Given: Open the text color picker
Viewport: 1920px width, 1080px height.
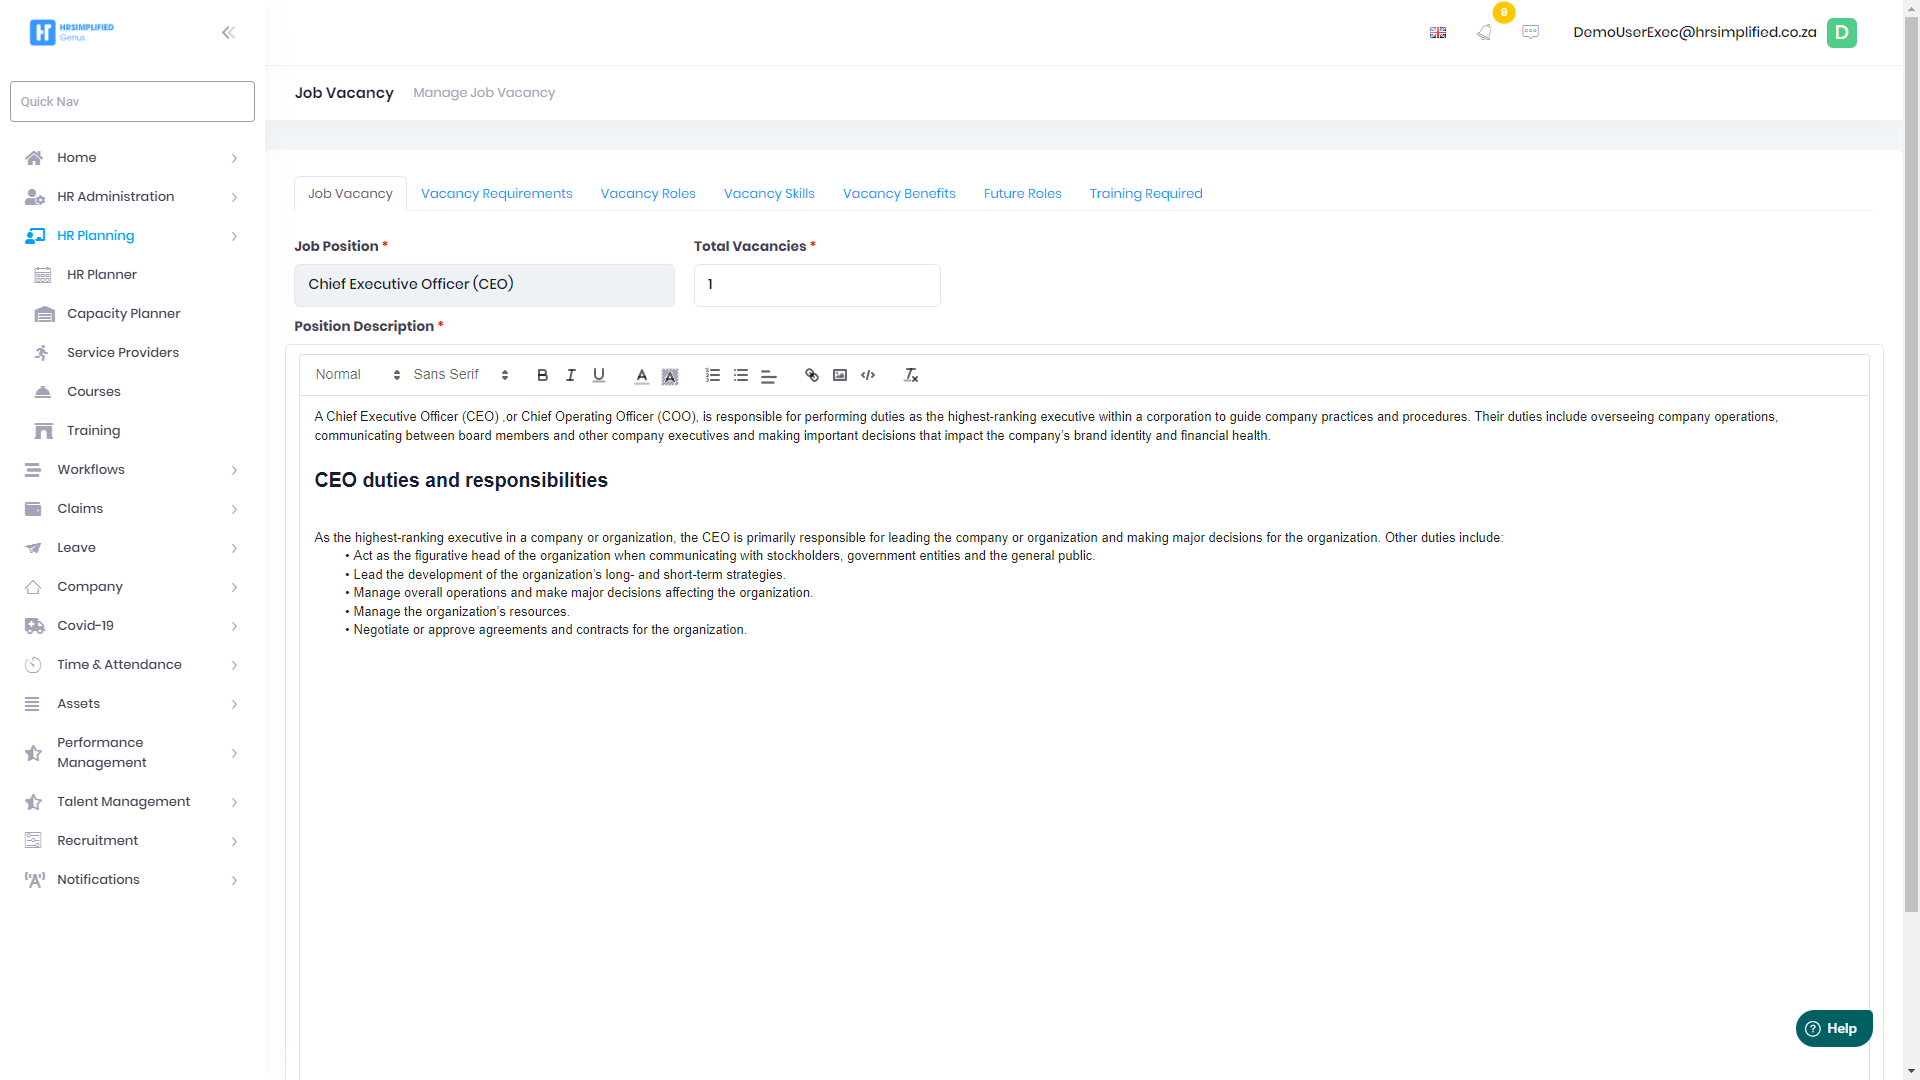Looking at the screenshot, I should [641, 375].
